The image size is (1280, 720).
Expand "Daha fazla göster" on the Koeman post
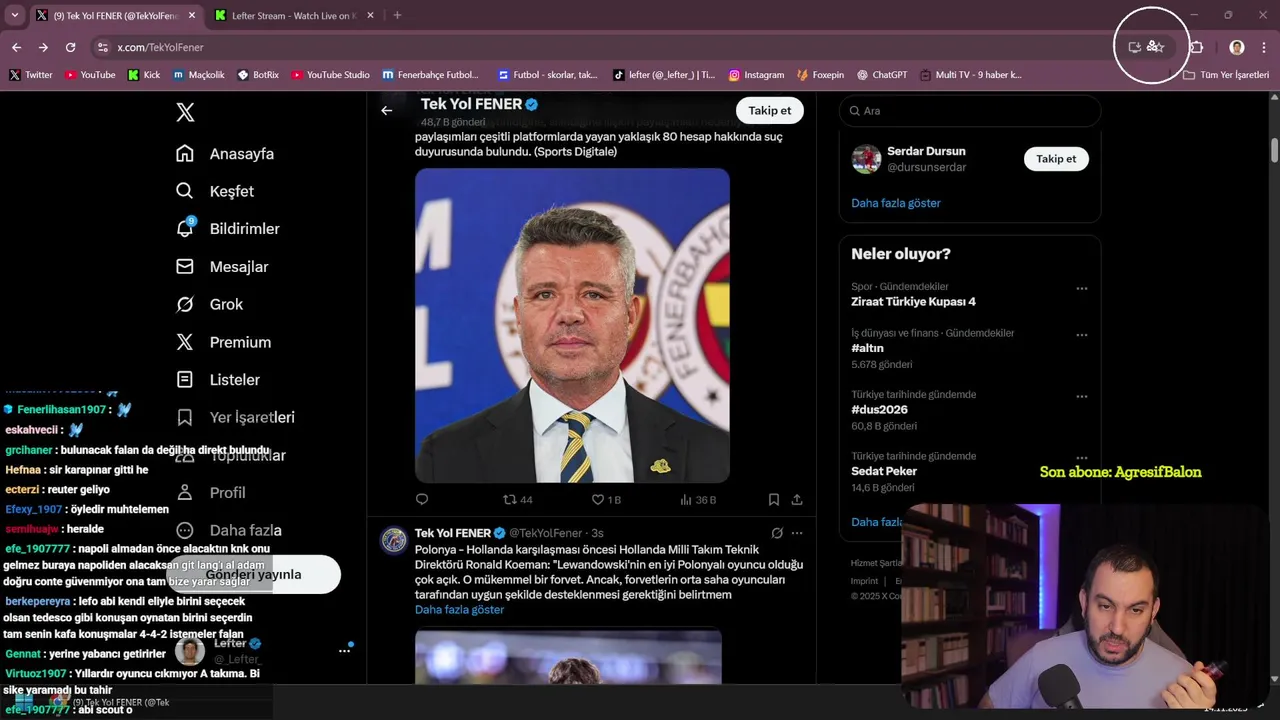459,610
